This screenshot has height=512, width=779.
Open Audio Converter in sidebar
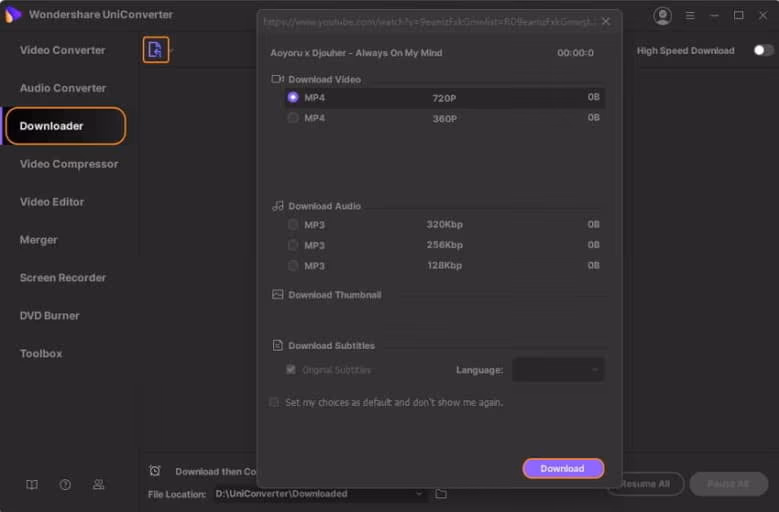[63, 88]
